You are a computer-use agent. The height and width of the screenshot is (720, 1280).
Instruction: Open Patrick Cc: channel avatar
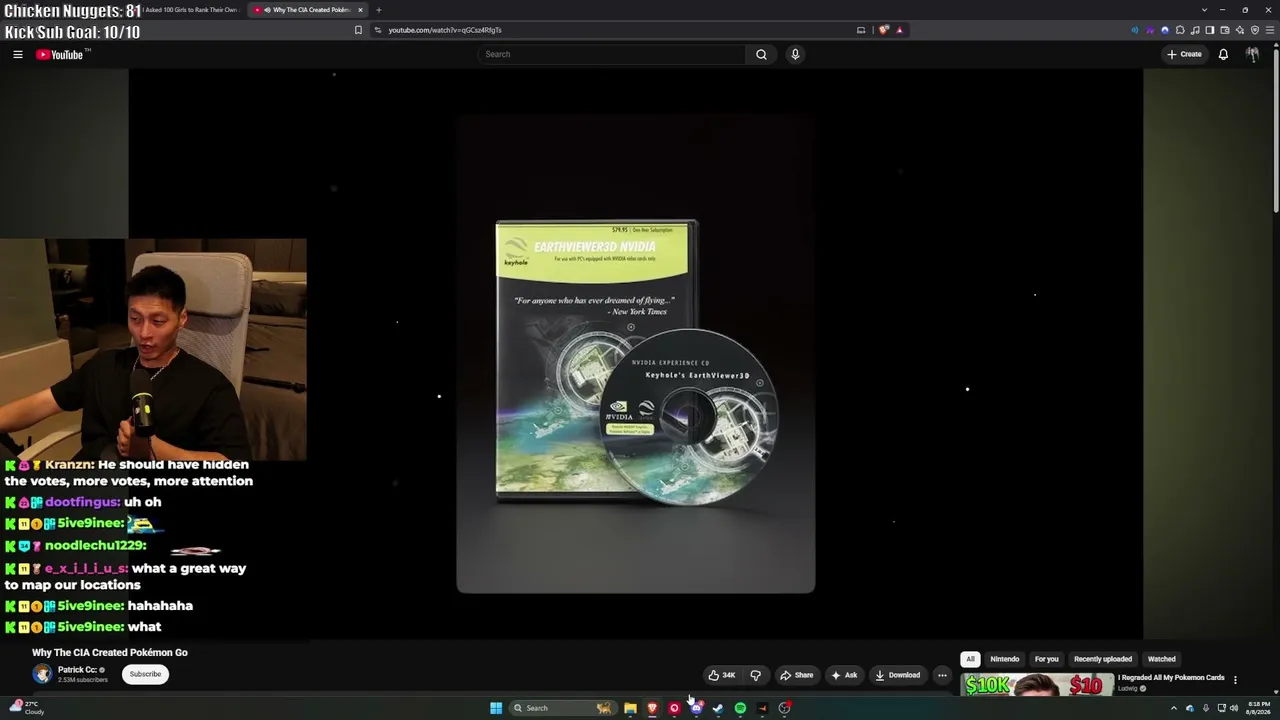pos(42,674)
